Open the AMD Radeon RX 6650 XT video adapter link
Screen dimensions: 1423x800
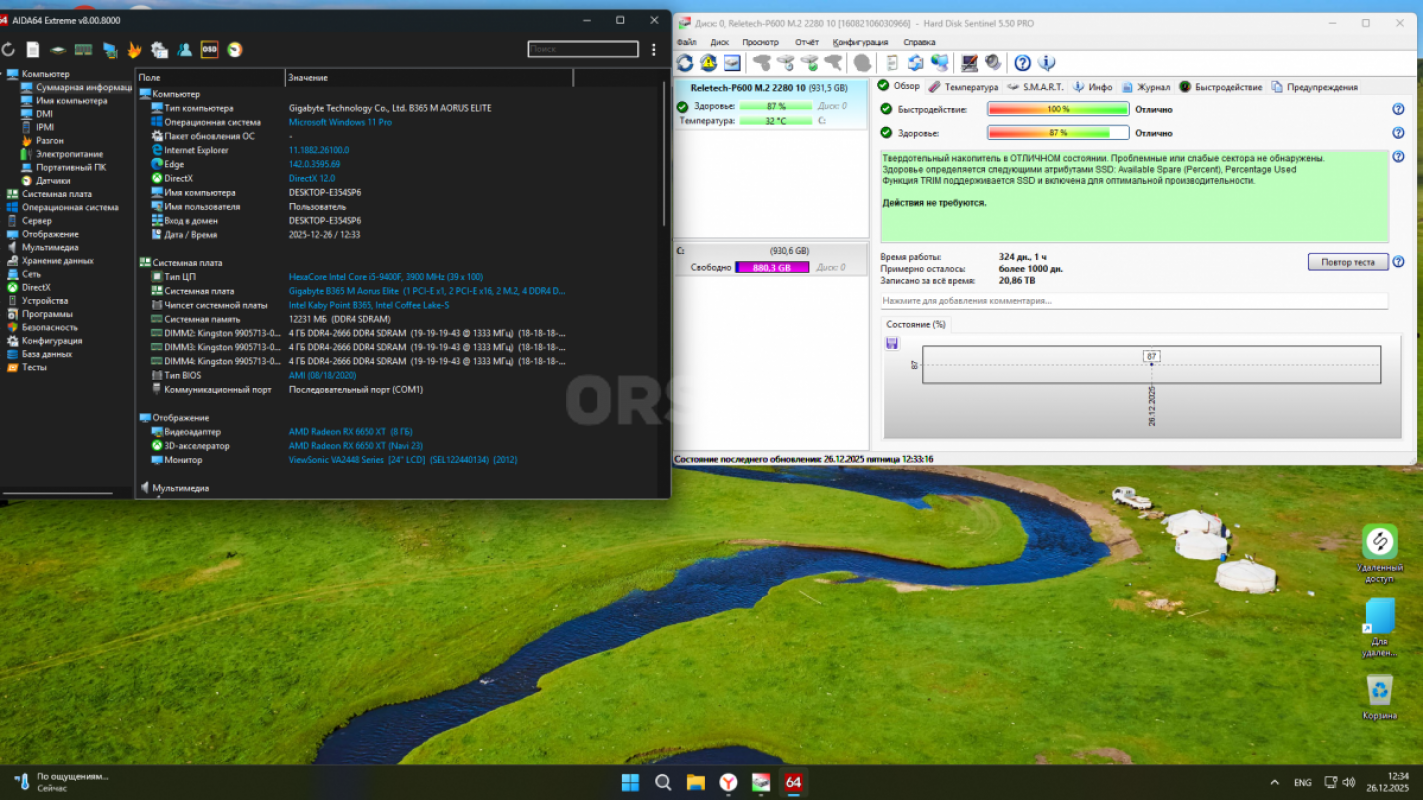point(345,431)
